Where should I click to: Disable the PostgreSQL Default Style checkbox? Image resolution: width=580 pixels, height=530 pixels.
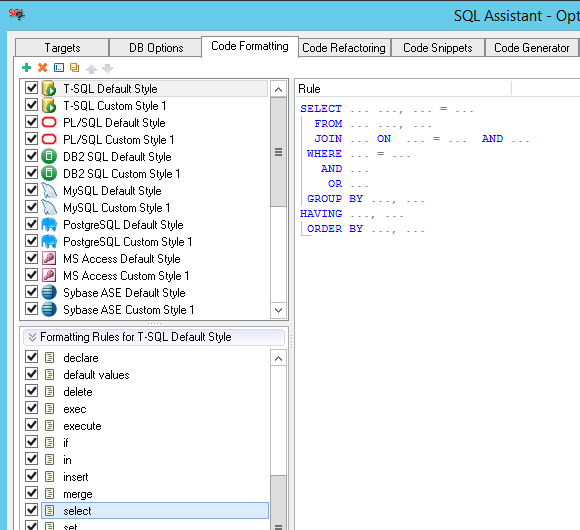pos(31,225)
